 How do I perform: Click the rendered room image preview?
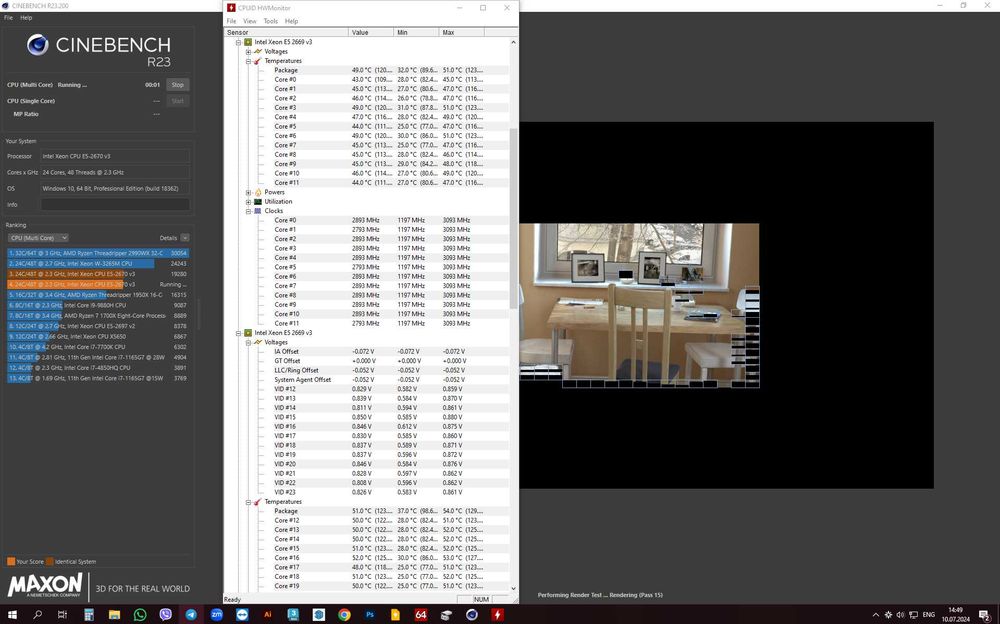pyautogui.click(x=640, y=305)
